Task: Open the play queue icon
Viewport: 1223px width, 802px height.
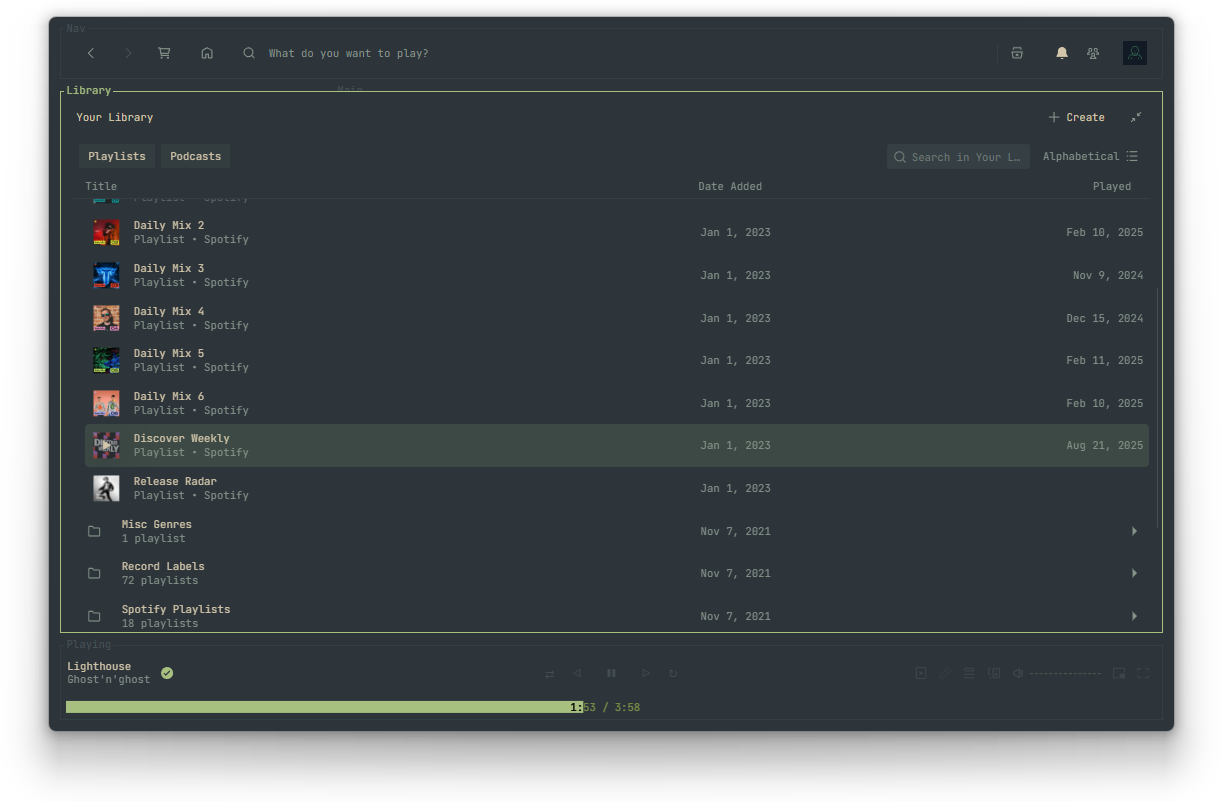Action: click(969, 673)
